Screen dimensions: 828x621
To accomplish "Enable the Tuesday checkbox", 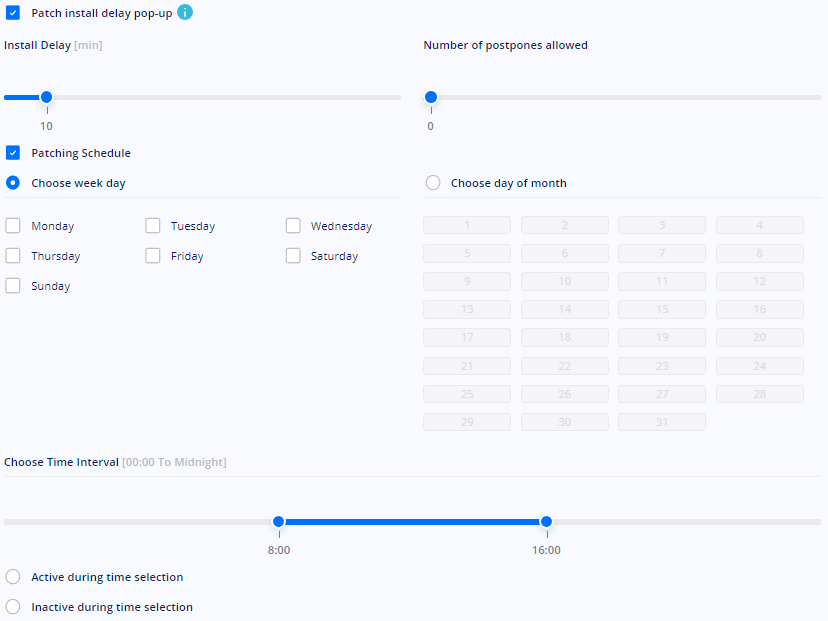I will pyautogui.click(x=153, y=226).
